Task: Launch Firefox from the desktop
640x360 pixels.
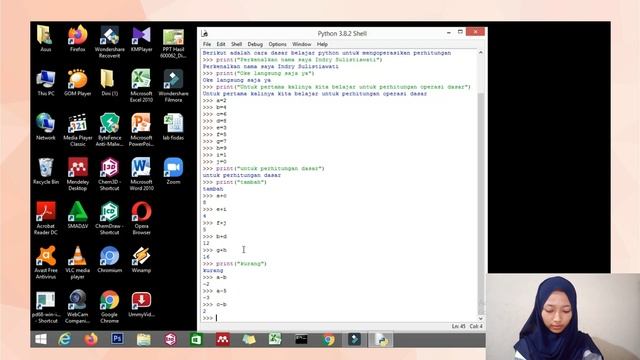Action: coord(78,38)
